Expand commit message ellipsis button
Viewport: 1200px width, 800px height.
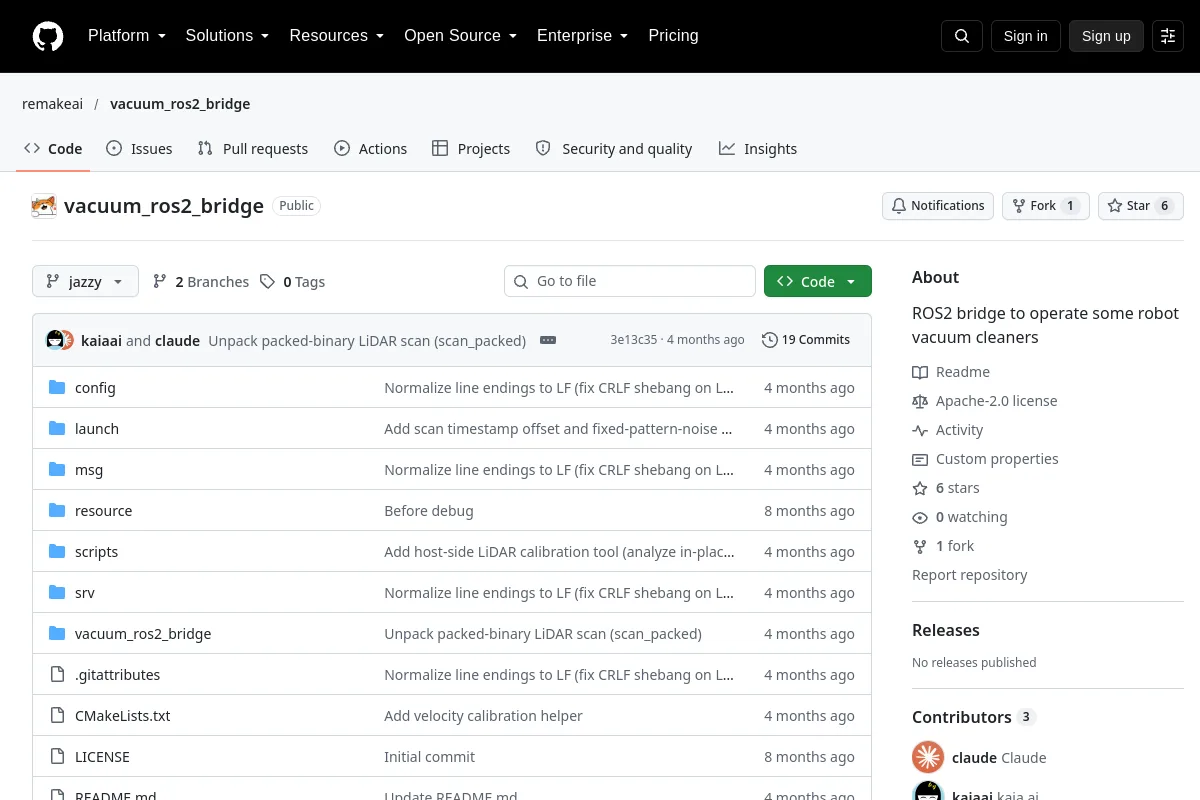pyautogui.click(x=548, y=340)
